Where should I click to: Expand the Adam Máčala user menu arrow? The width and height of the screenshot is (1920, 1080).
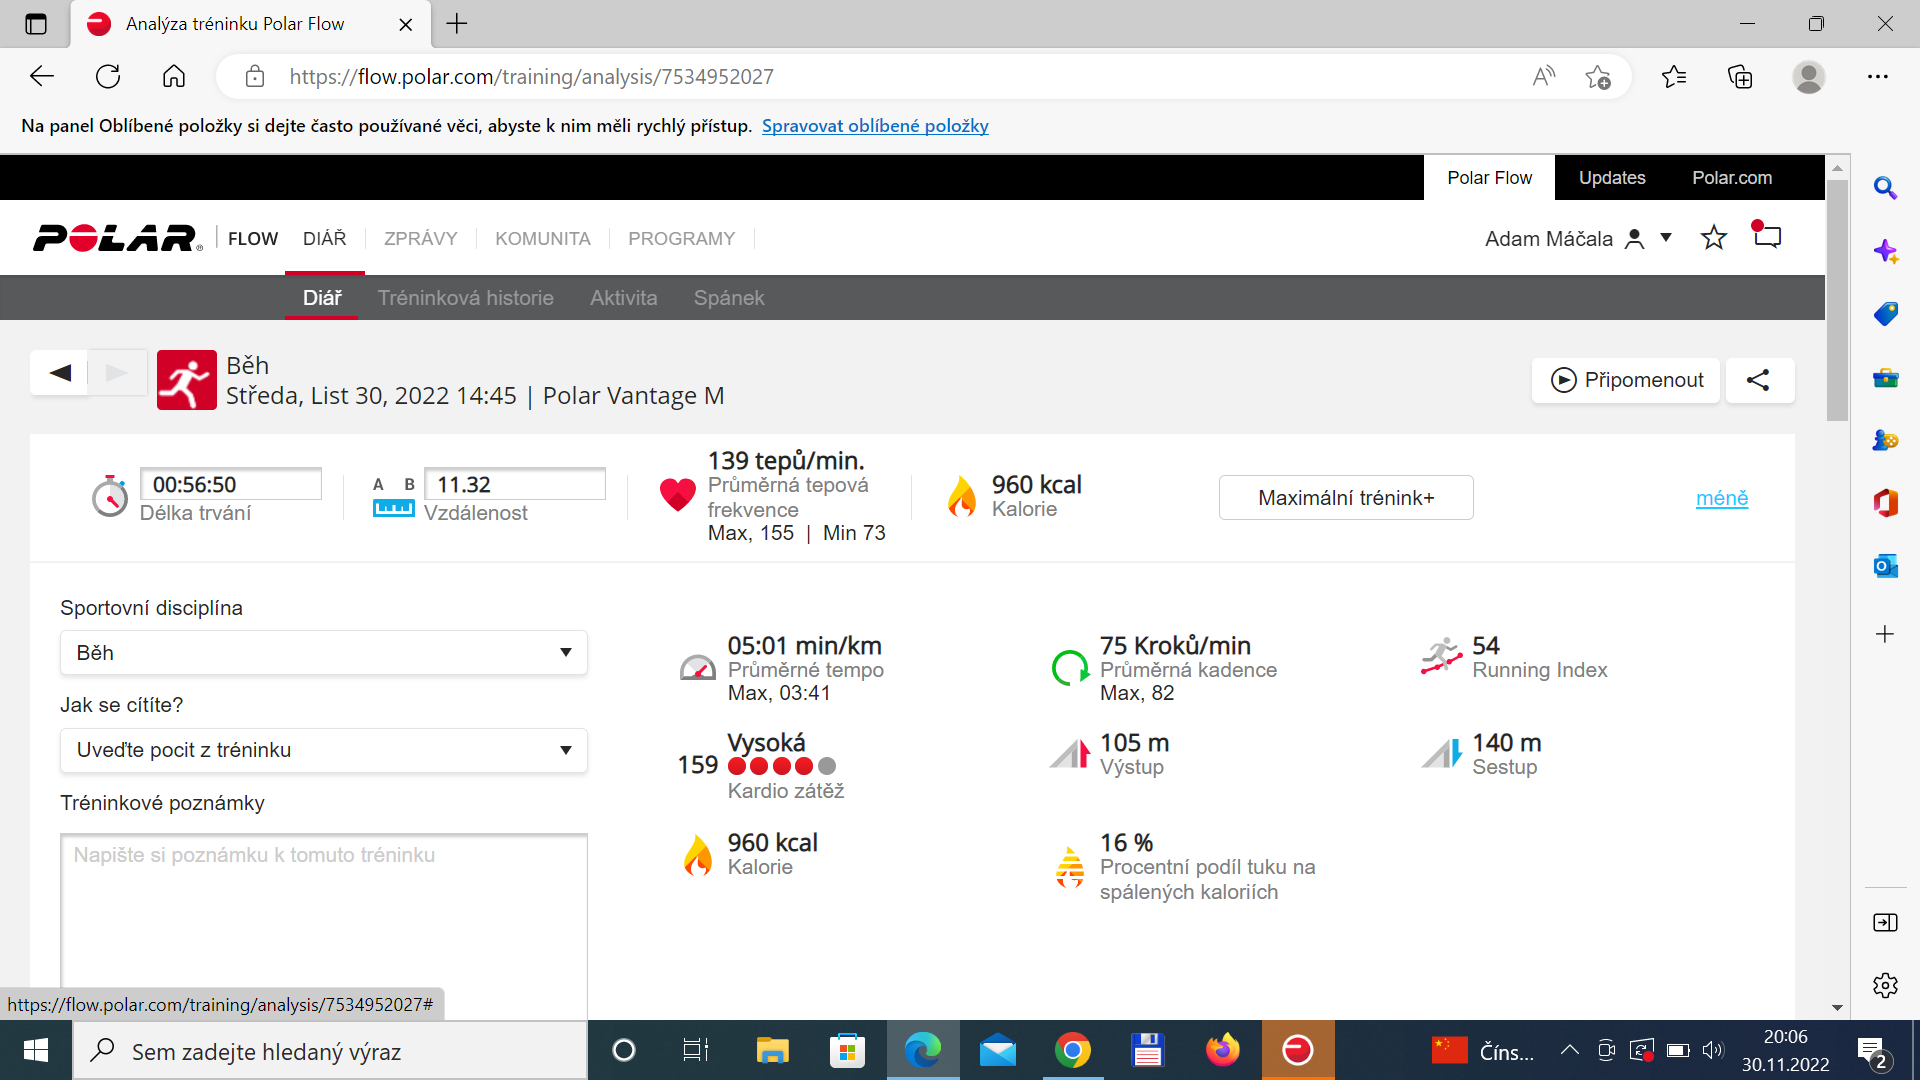(1666, 238)
